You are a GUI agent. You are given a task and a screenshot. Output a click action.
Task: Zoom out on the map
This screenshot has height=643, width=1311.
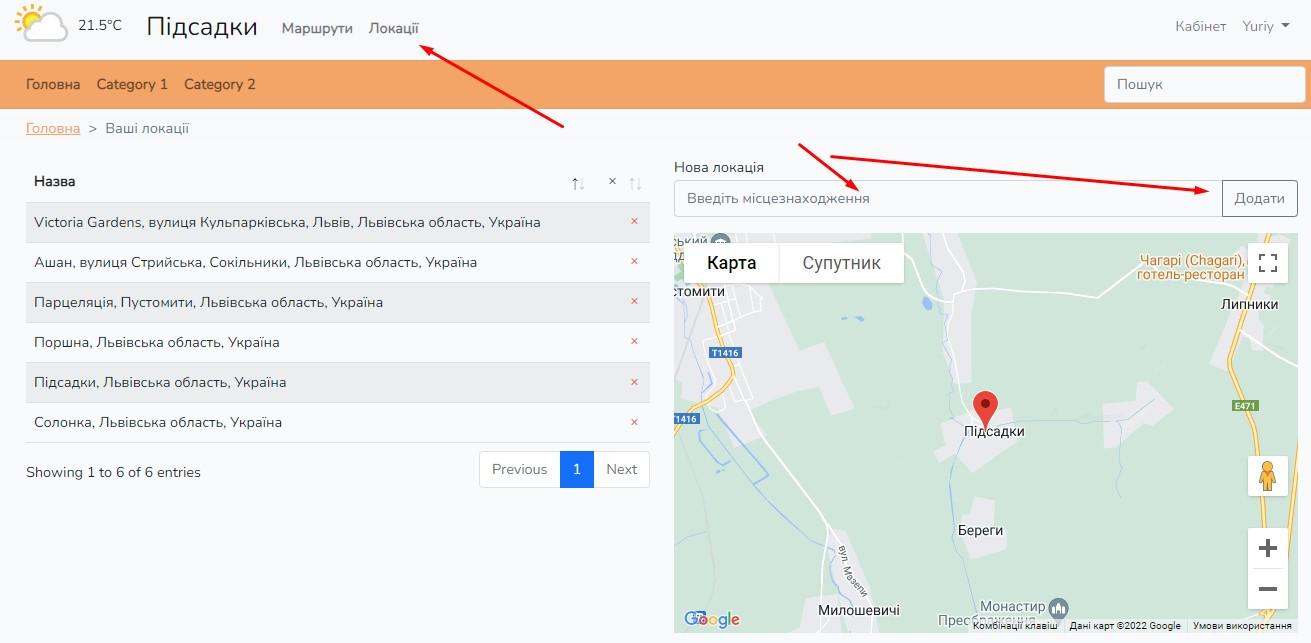coord(1267,589)
